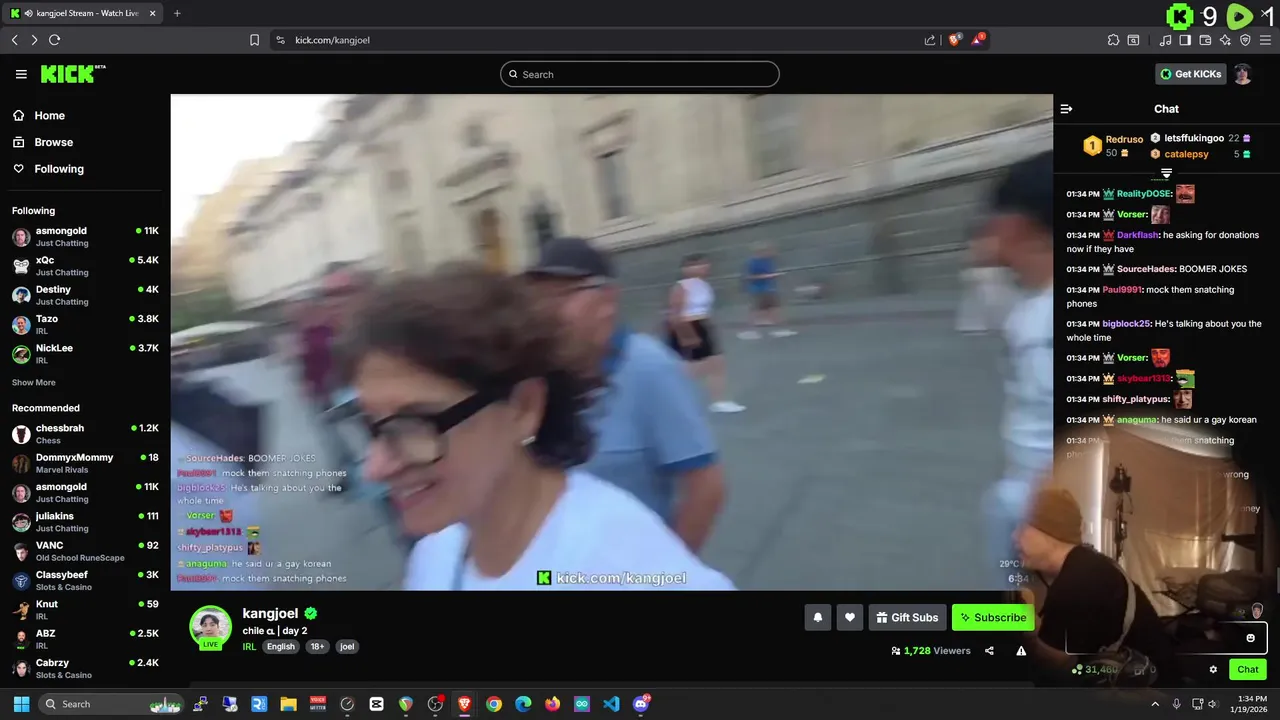Open Windows Start menu

point(21,704)
